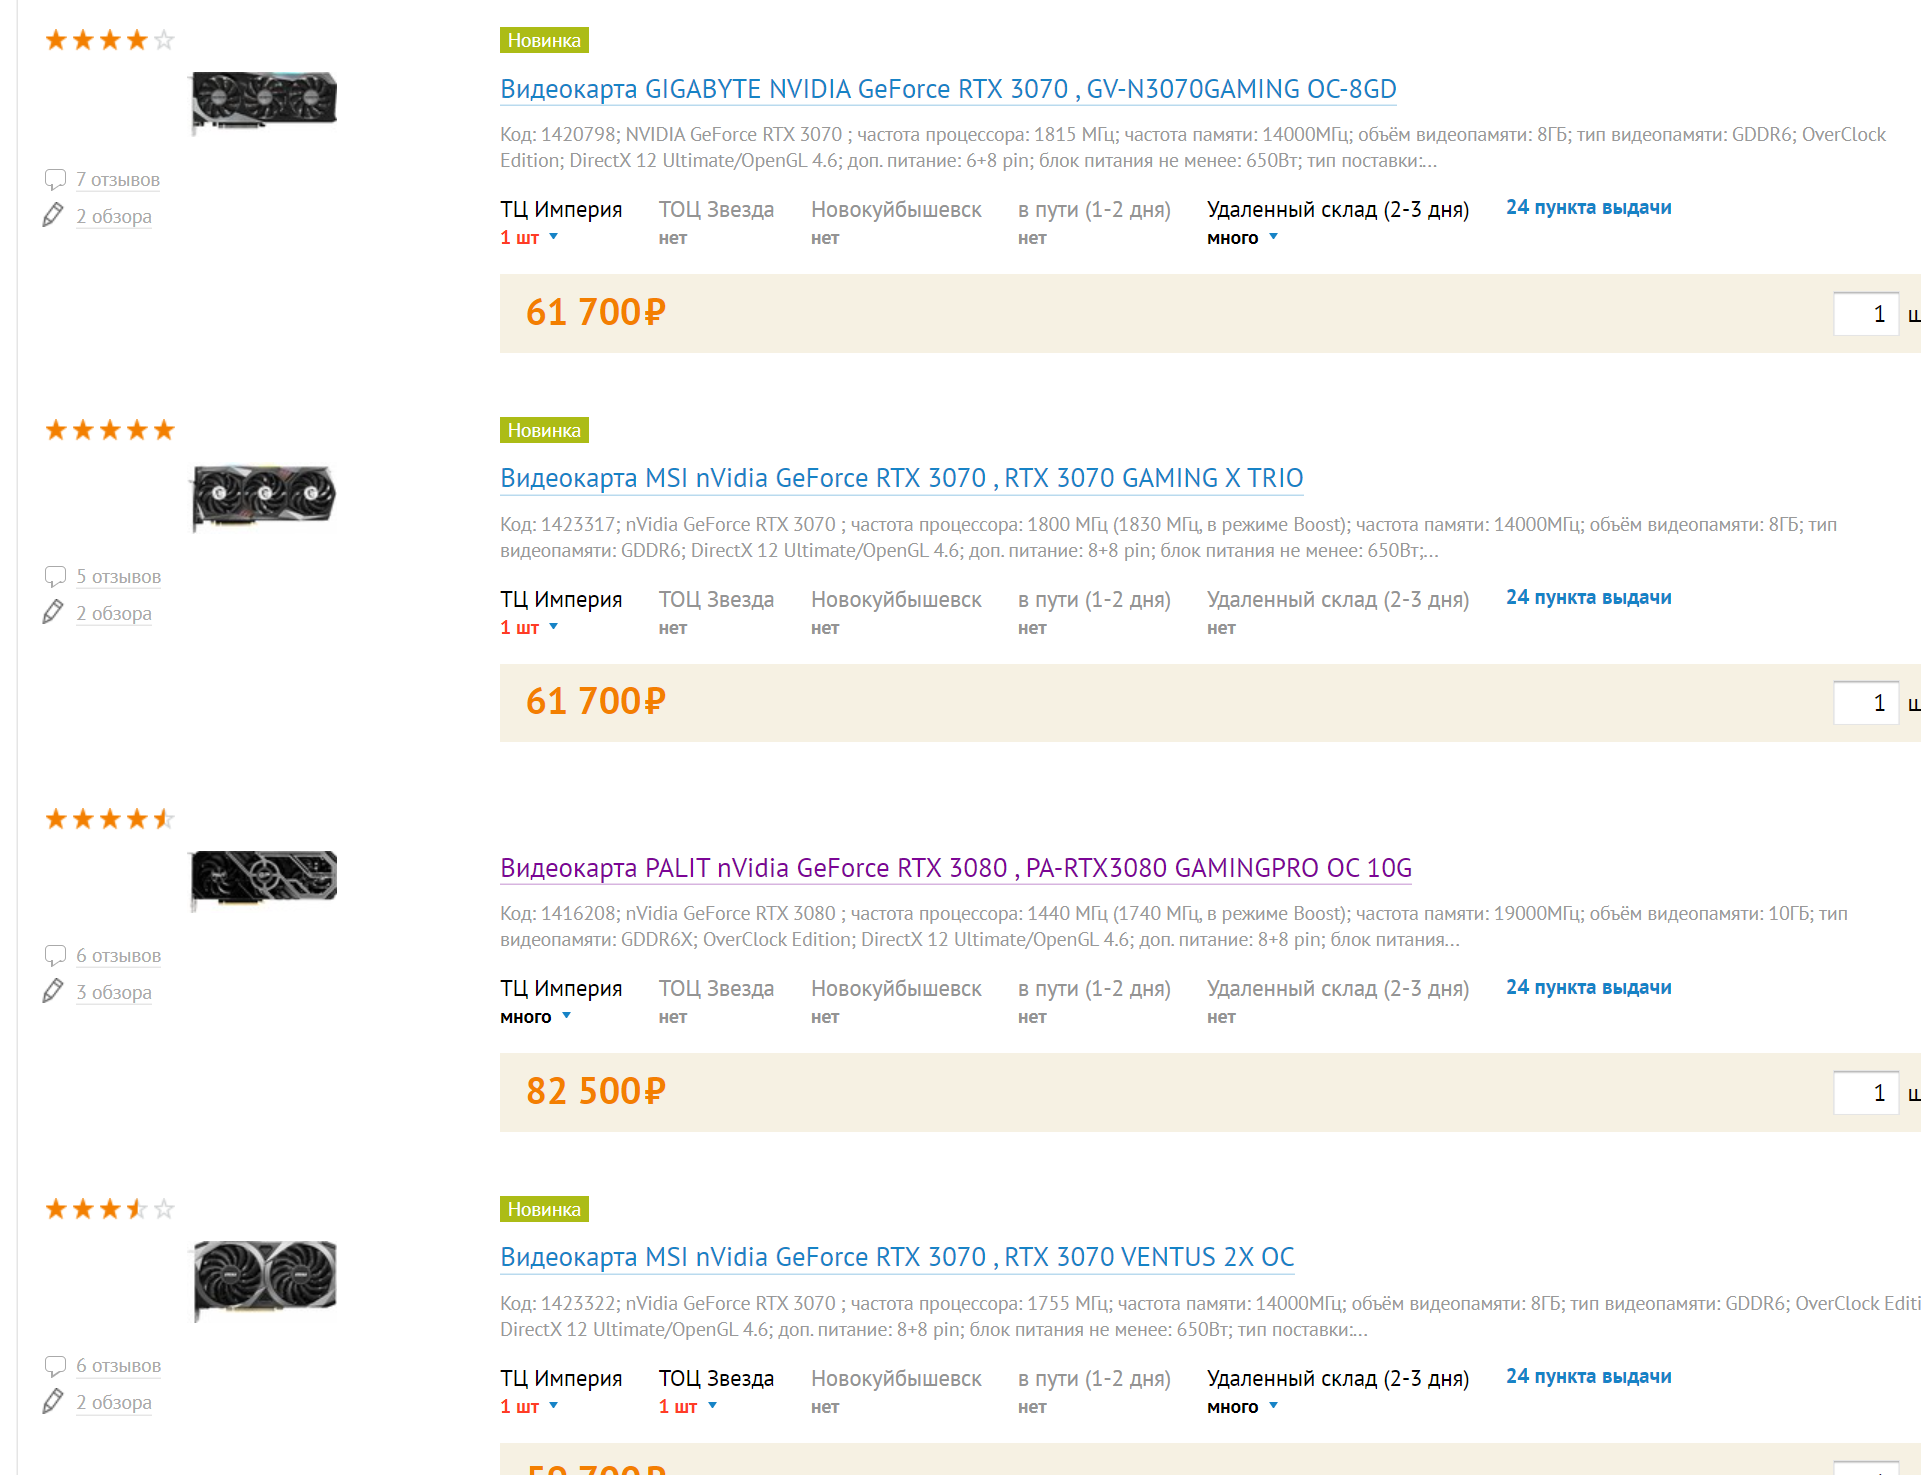
Task: Open 24 пункта выдачи for the GIGABYTE card
Action: coord(1589,208)
